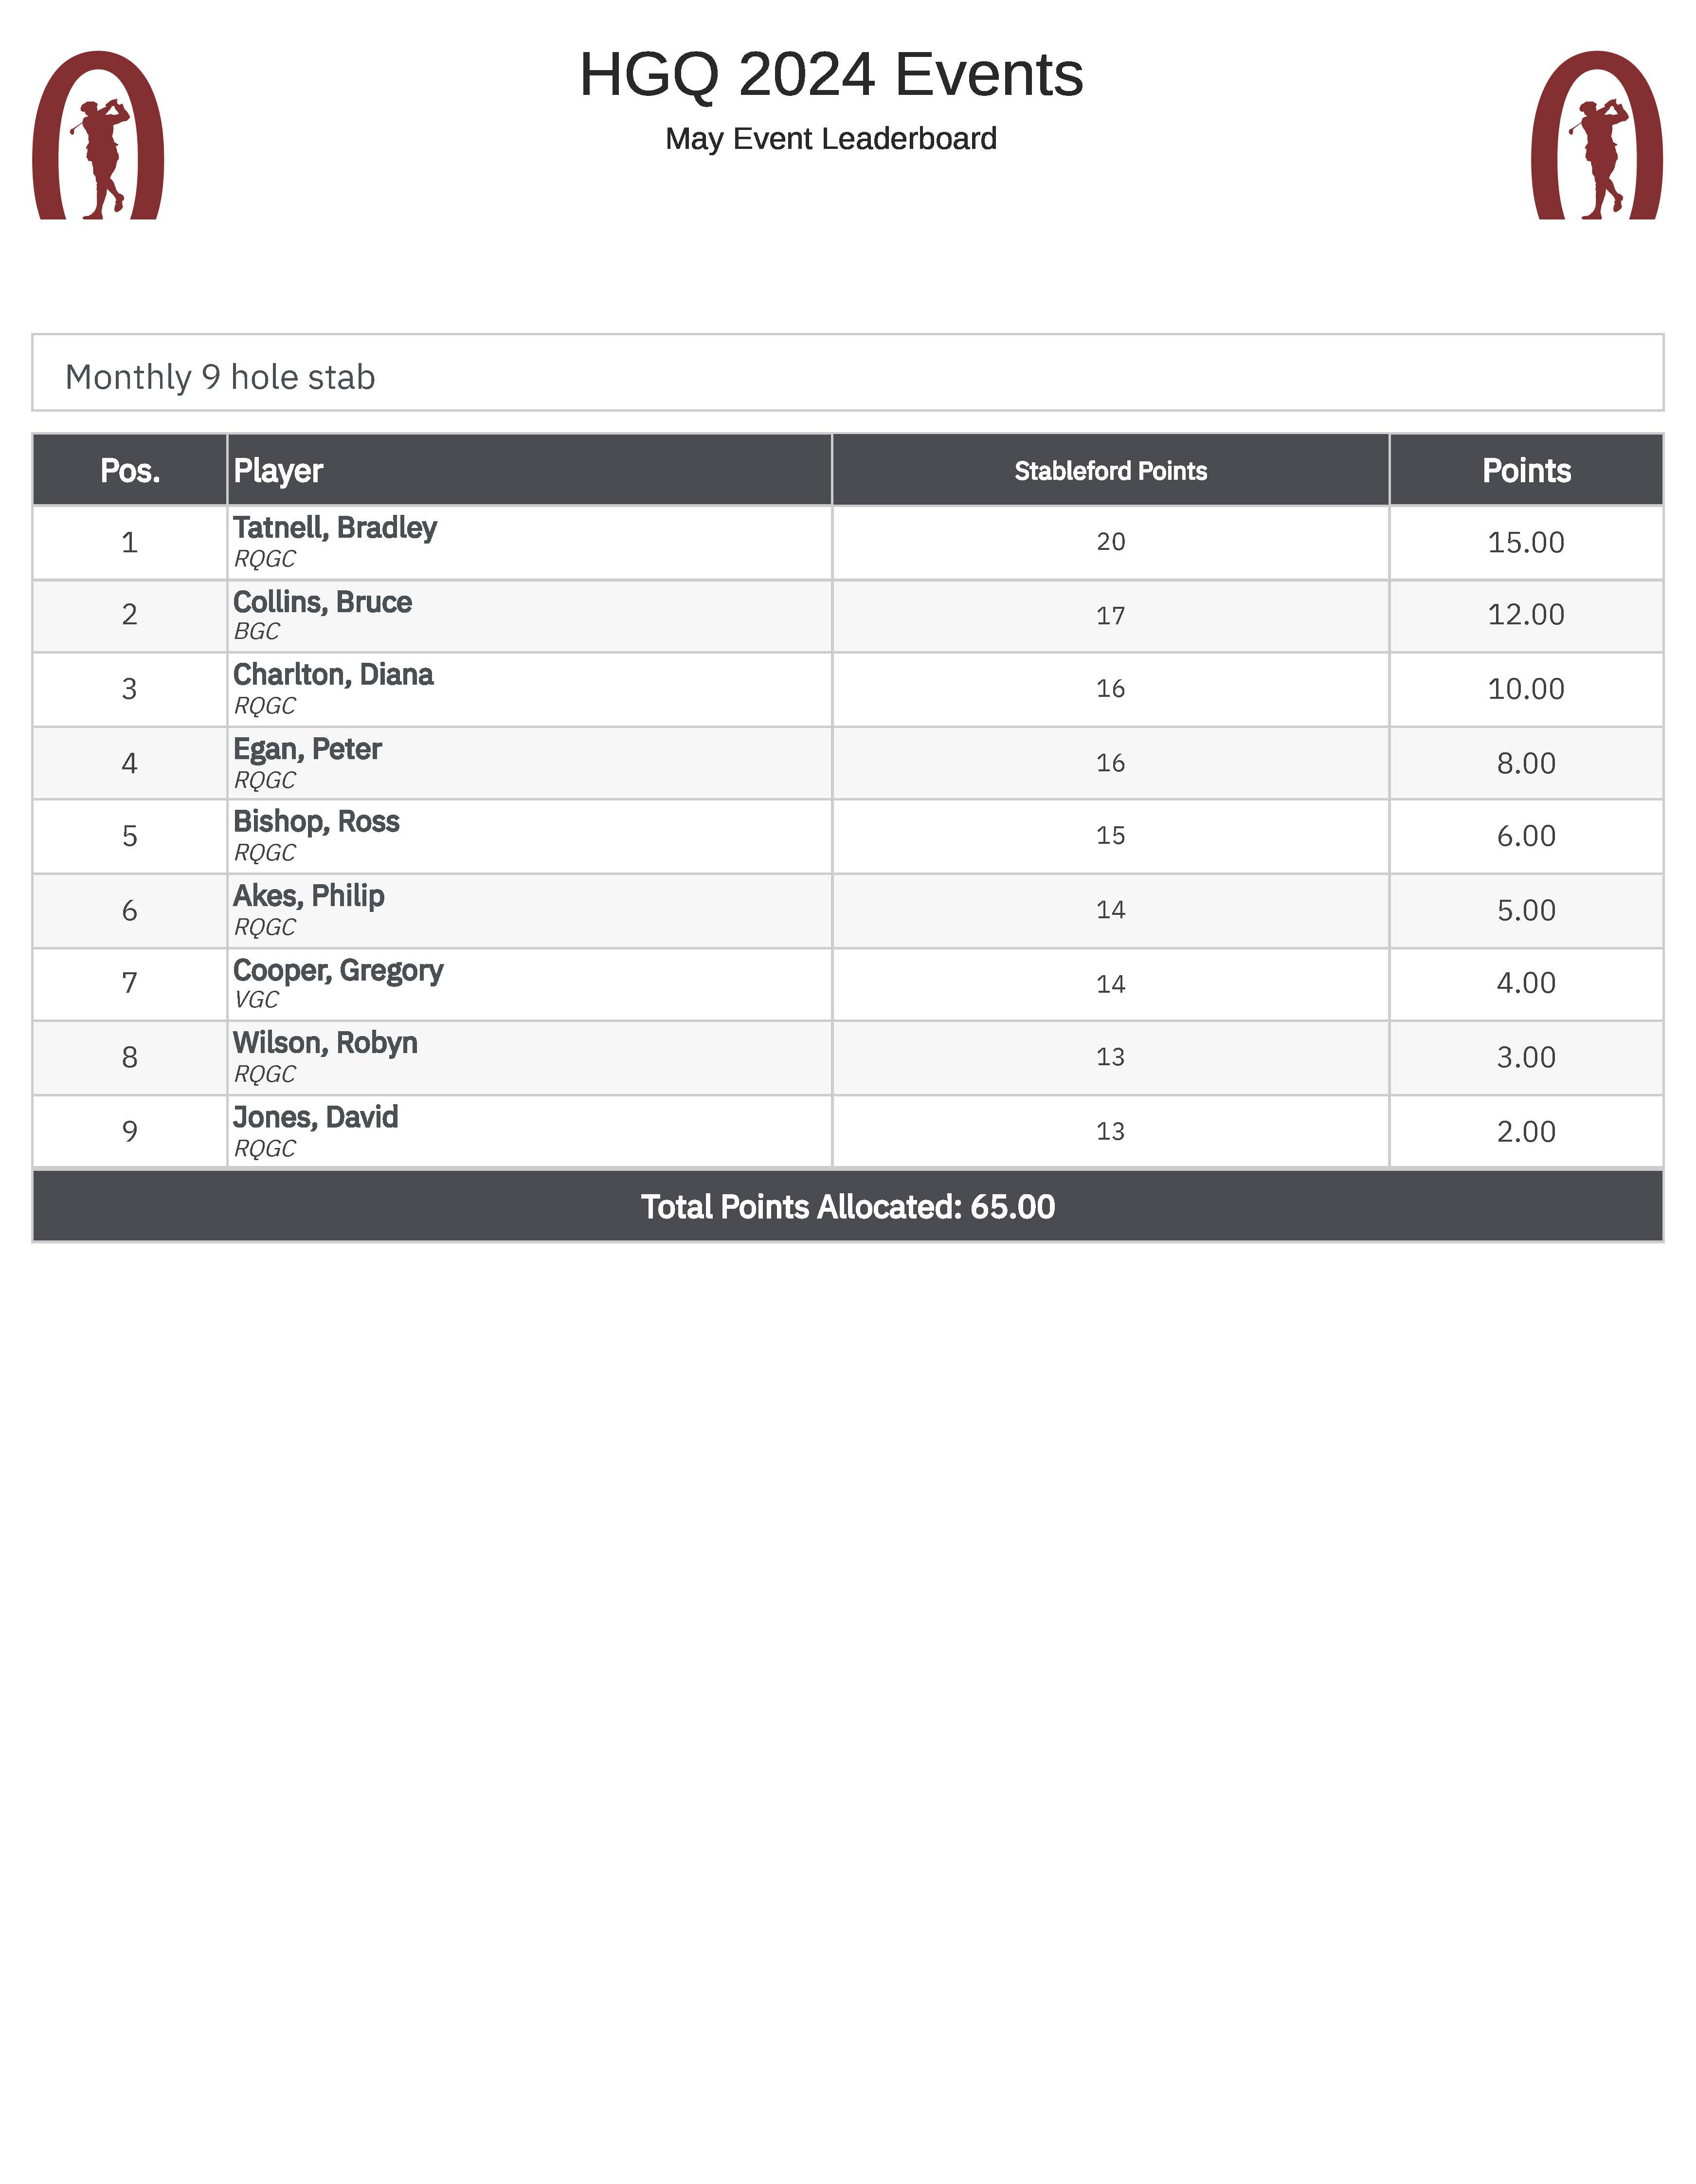The height and width of the screenshot is (2184, 1696).
Task: Click the Monthly 9 hole stab heading
Action: click(220, 377)
